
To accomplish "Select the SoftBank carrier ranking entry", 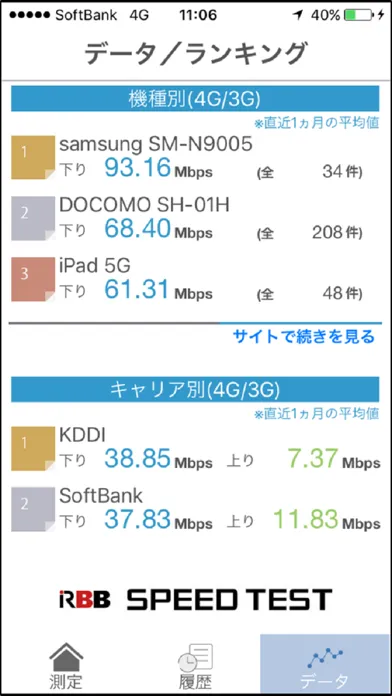I will 195,509.
